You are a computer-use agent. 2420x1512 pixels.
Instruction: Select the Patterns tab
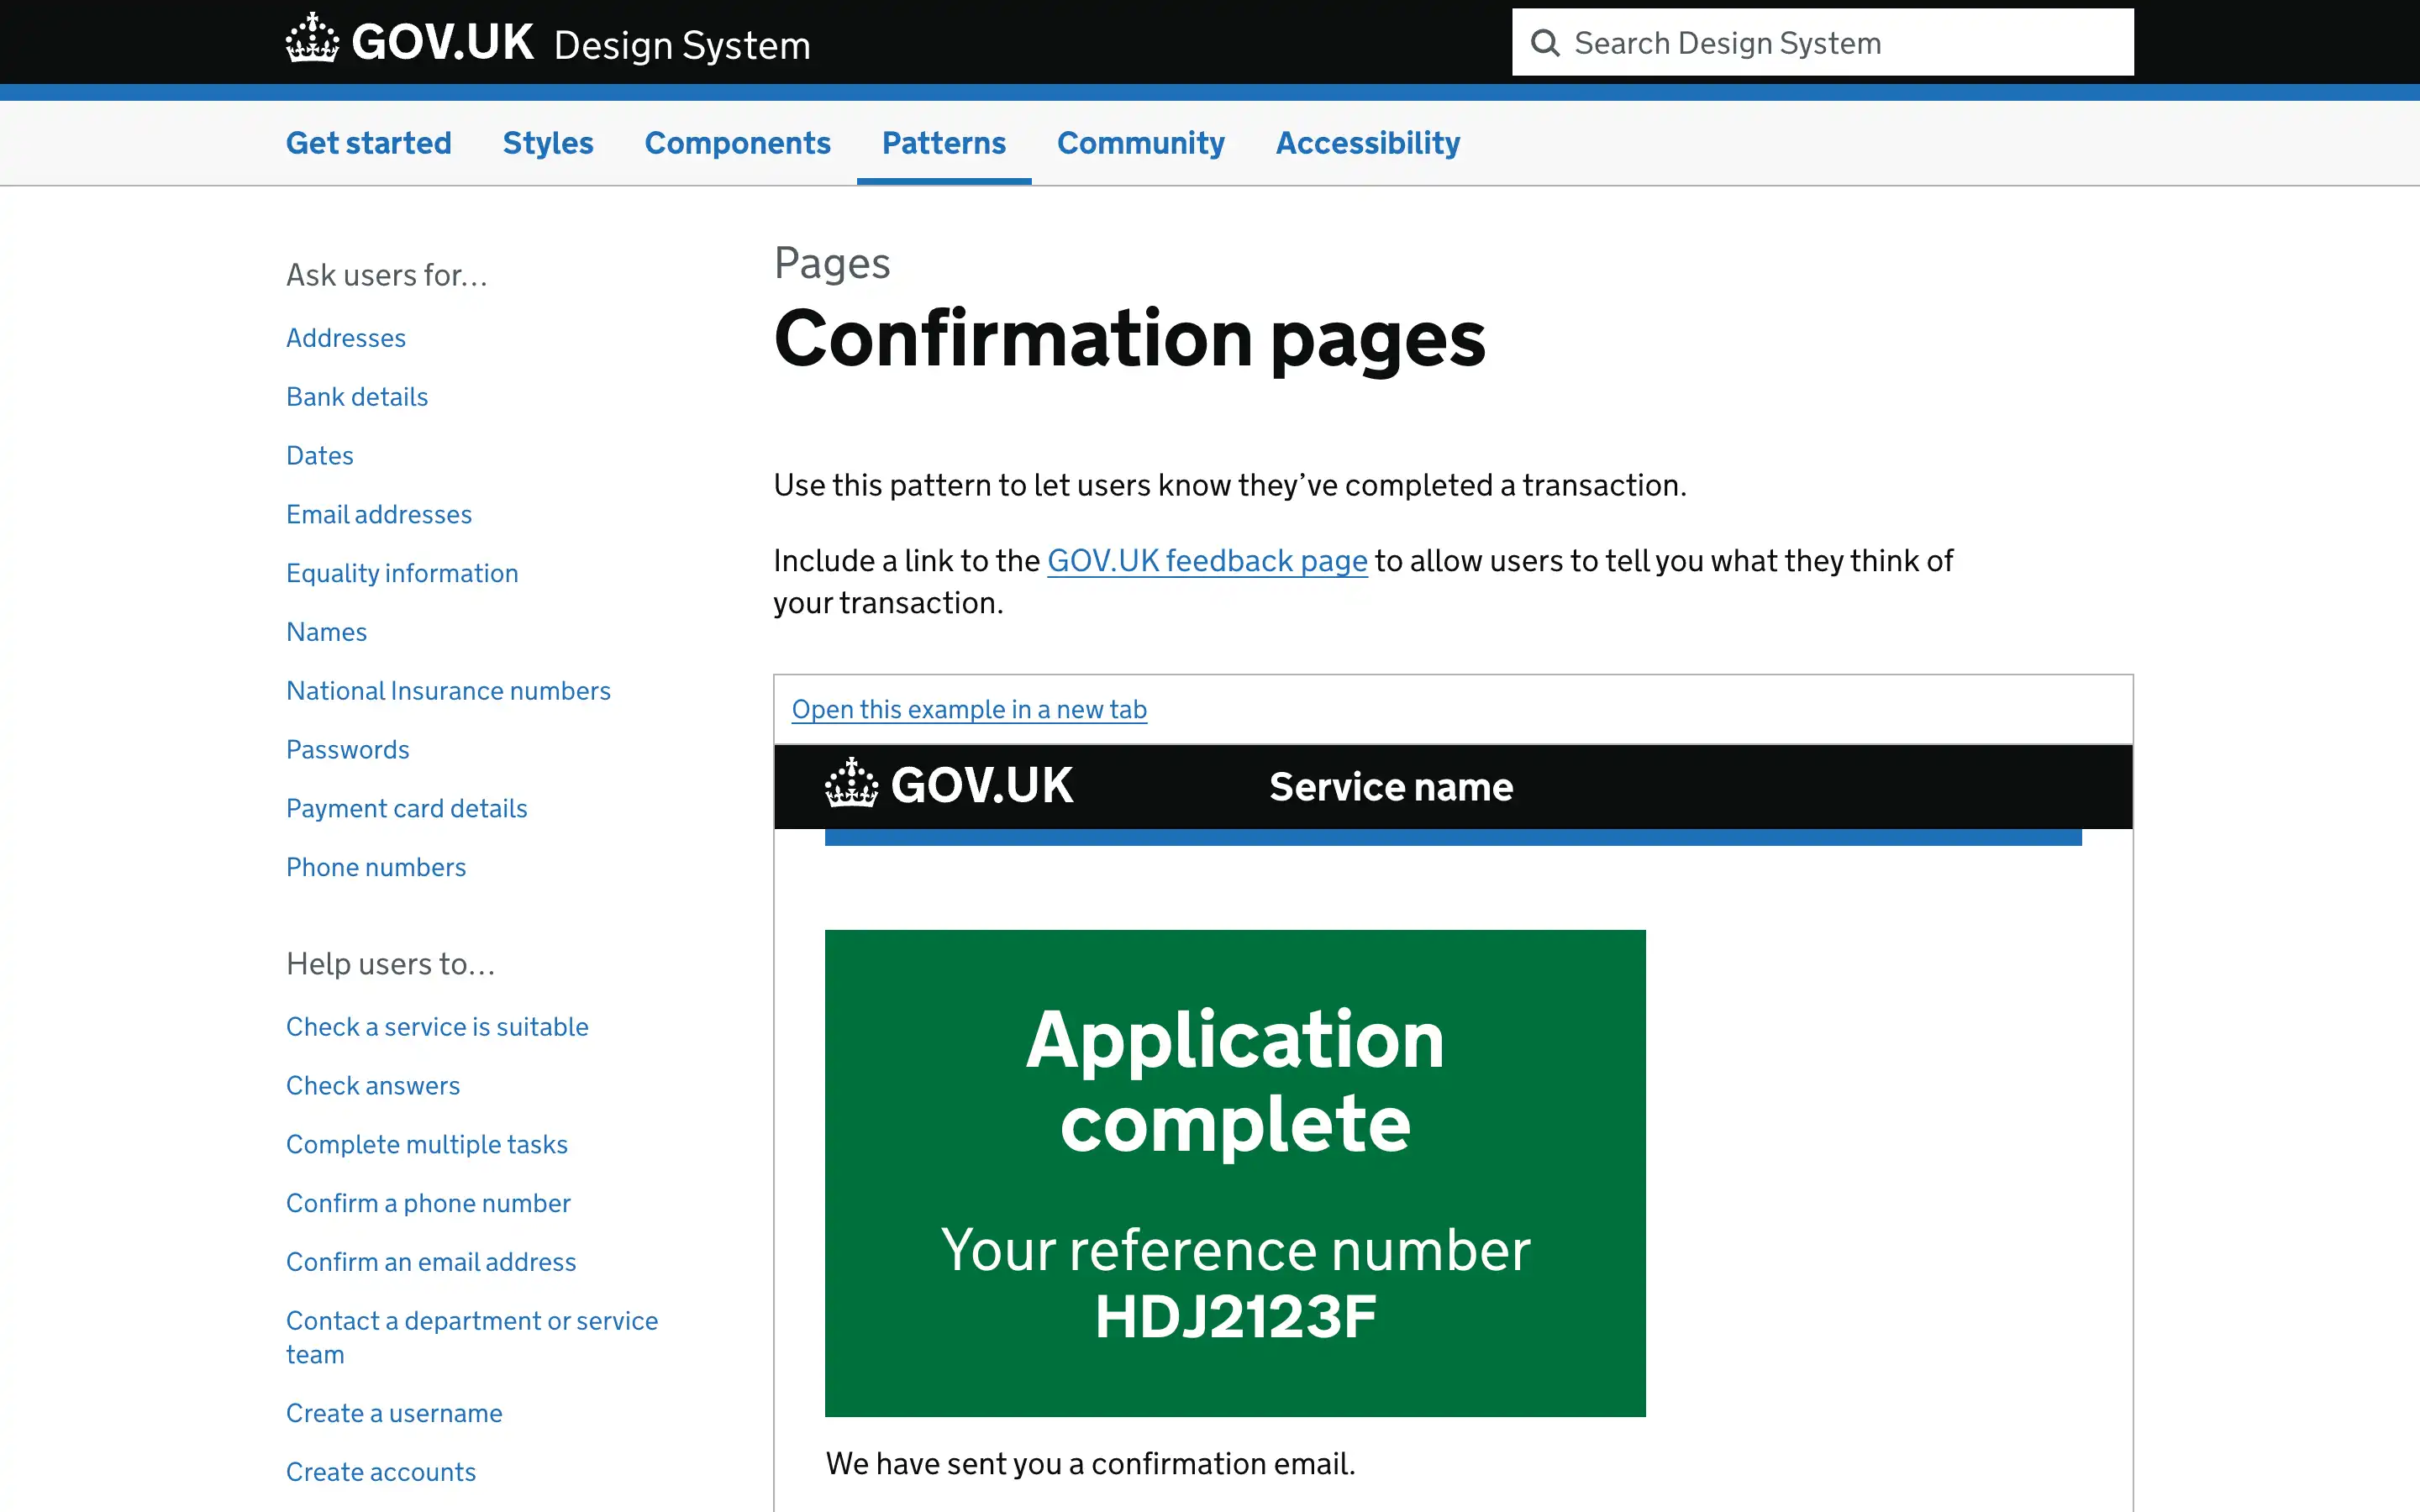point(943,143)
